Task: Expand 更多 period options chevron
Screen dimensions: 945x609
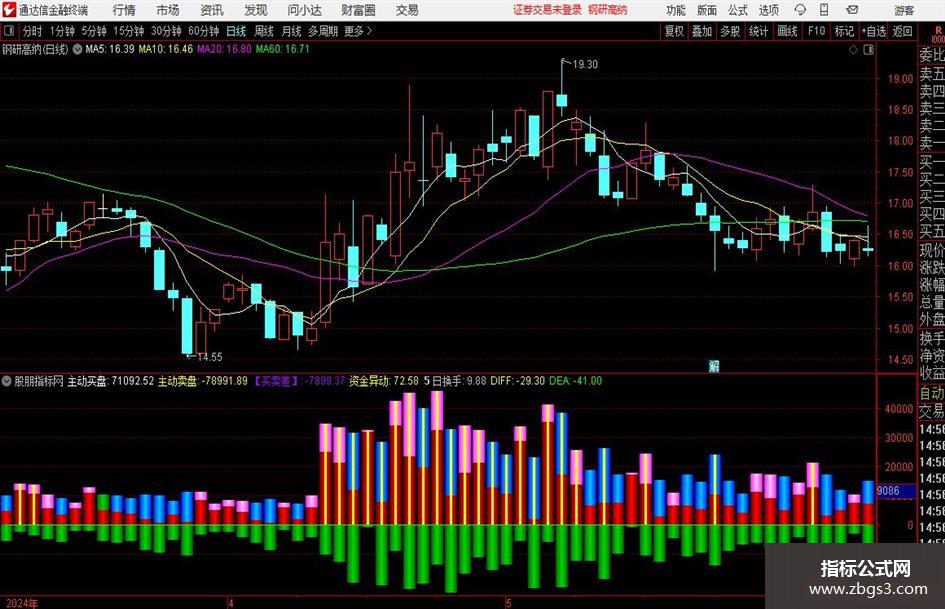Action: pyautogui.click(x=369, y=31)
